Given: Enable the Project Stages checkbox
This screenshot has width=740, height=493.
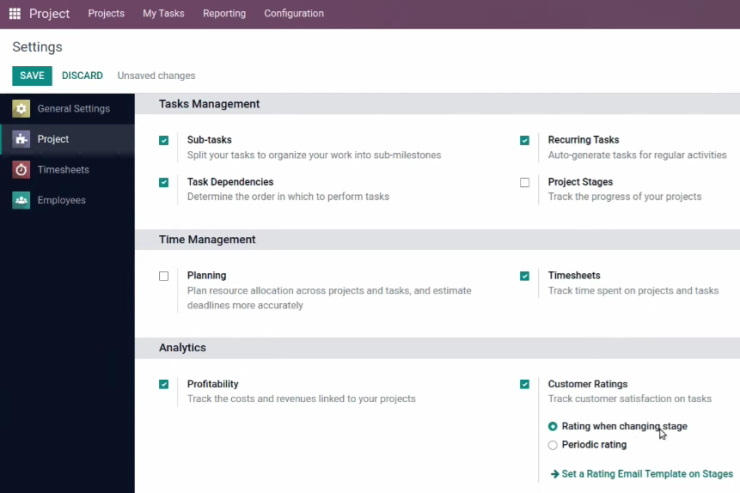Looking at the screenshot, I should tap(524, 182).
